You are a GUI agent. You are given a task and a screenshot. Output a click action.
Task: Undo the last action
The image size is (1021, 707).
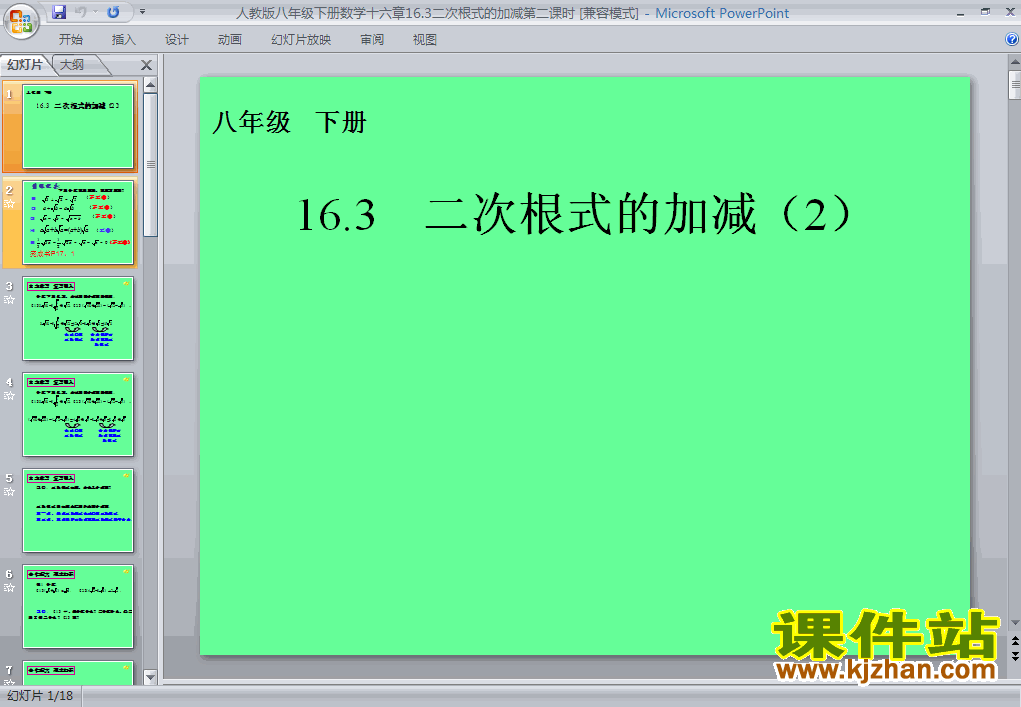81,12
